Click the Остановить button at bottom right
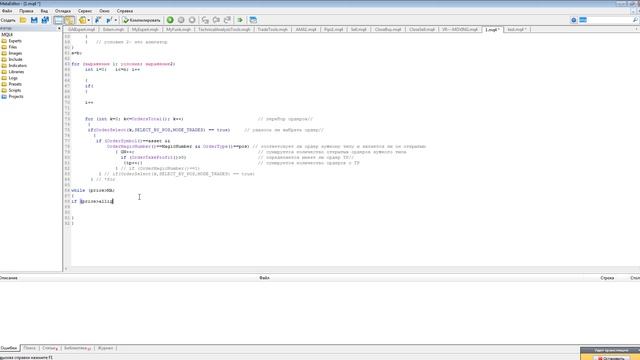 pyautogui.click(x=611, y=358)
